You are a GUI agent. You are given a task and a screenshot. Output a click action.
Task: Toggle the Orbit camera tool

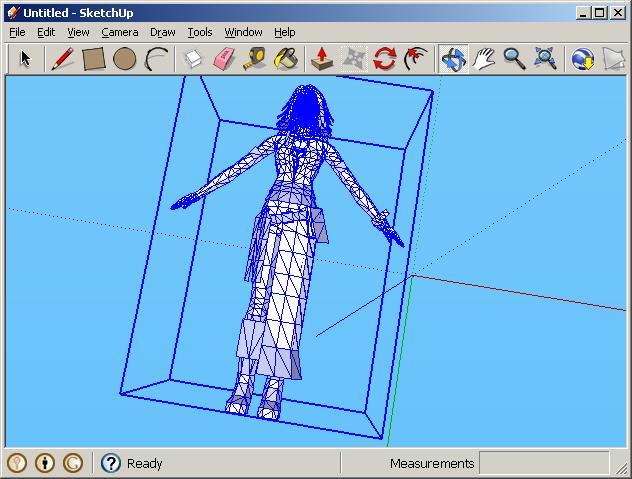(453, 59)
